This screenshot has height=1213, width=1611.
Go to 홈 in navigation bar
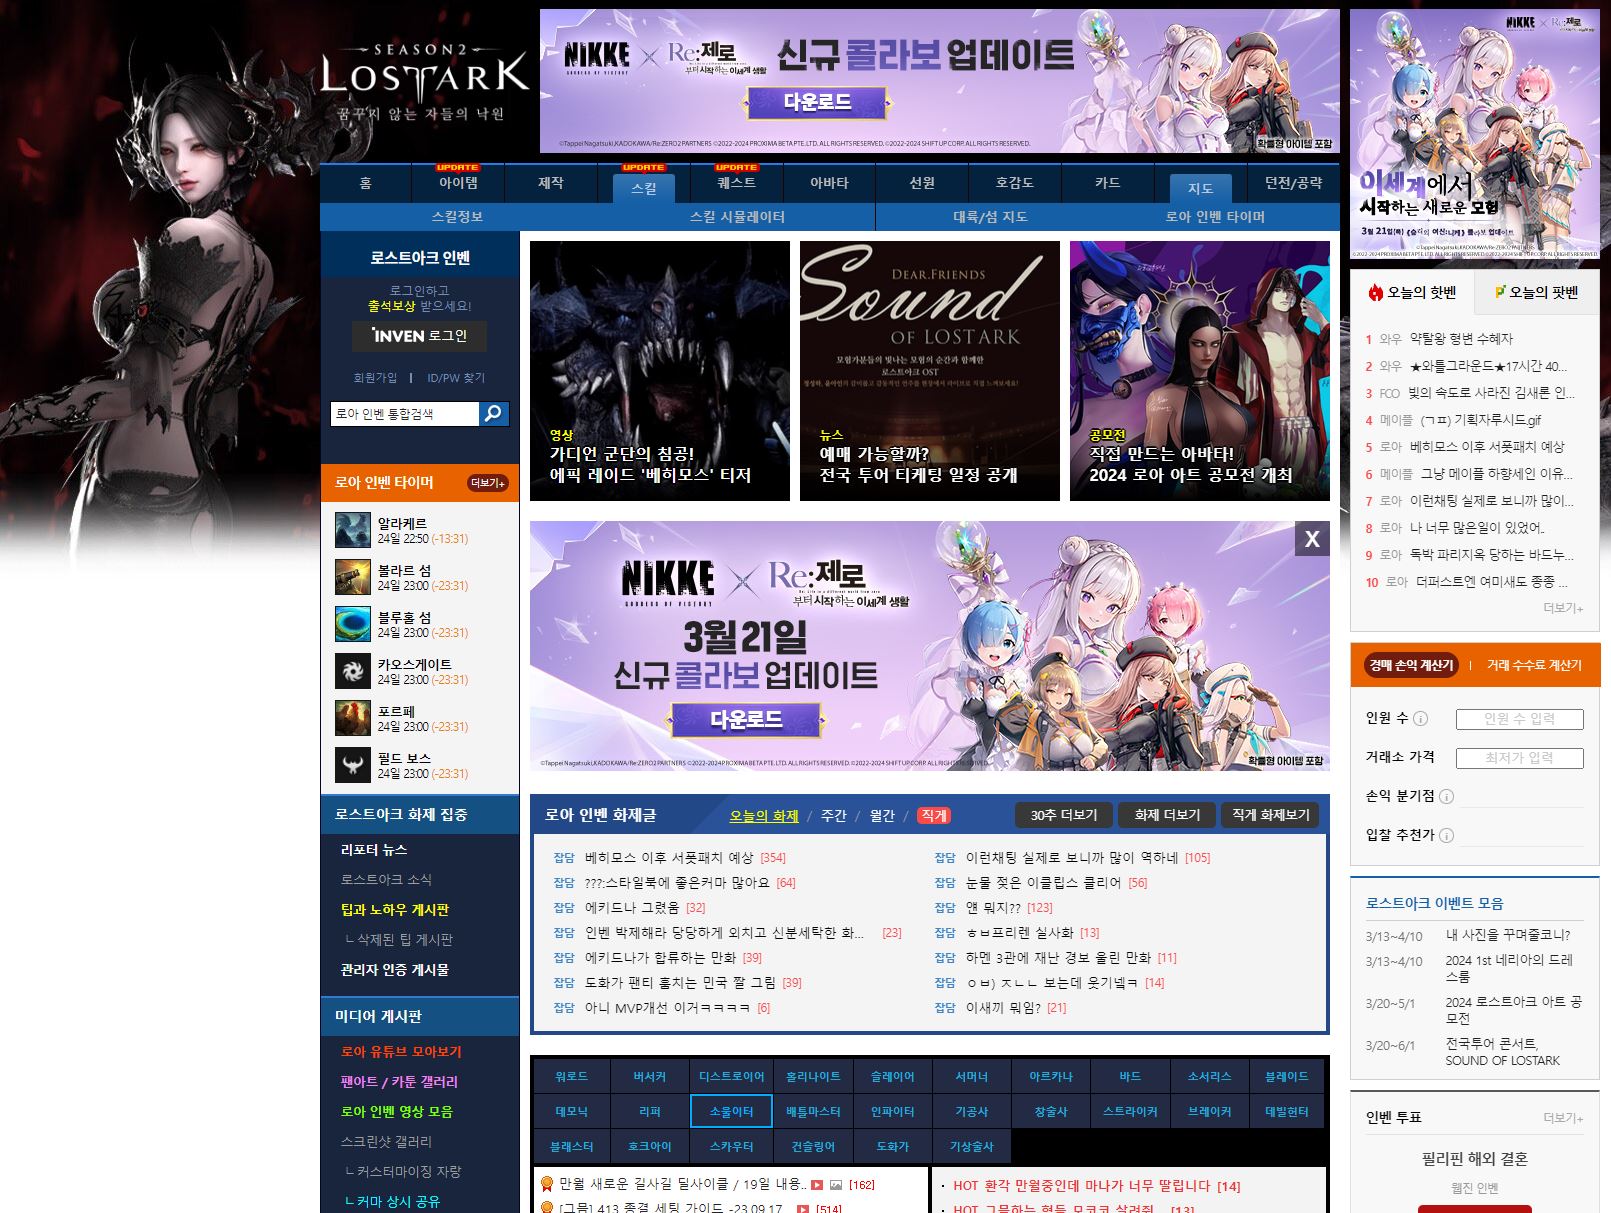point(365,183)
